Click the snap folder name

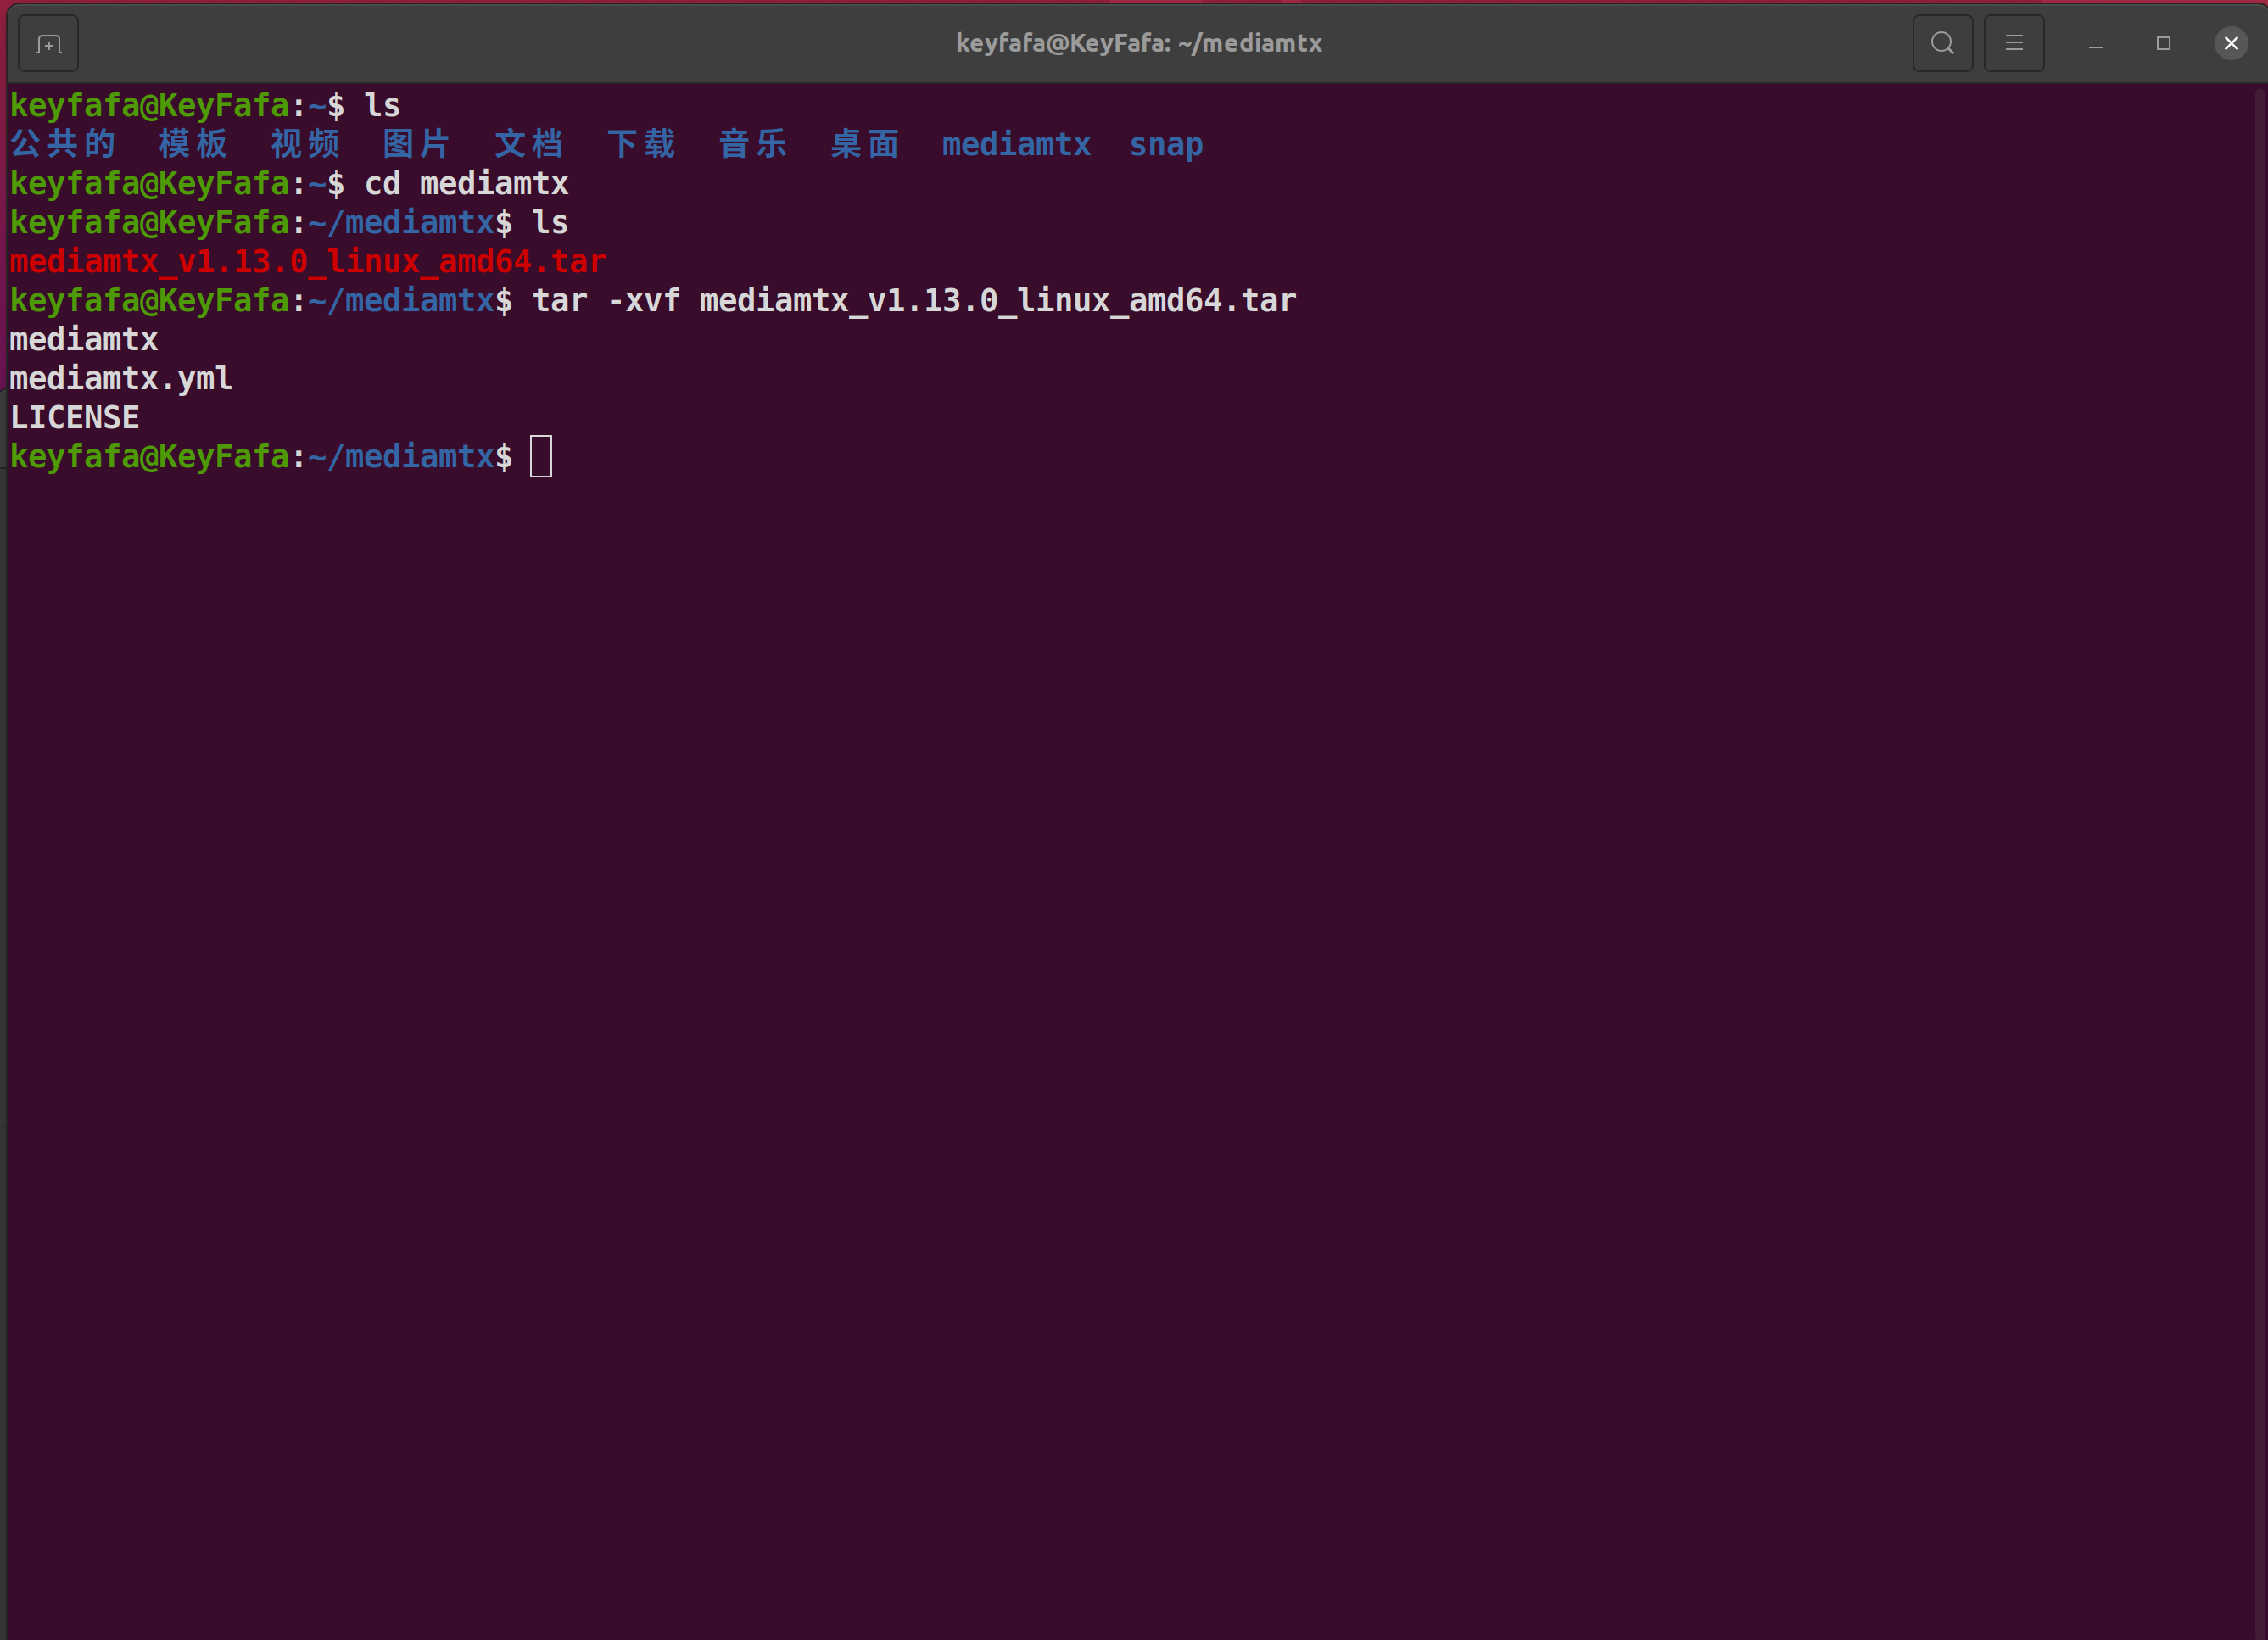pyautogui.click(x=1165, y=144)
